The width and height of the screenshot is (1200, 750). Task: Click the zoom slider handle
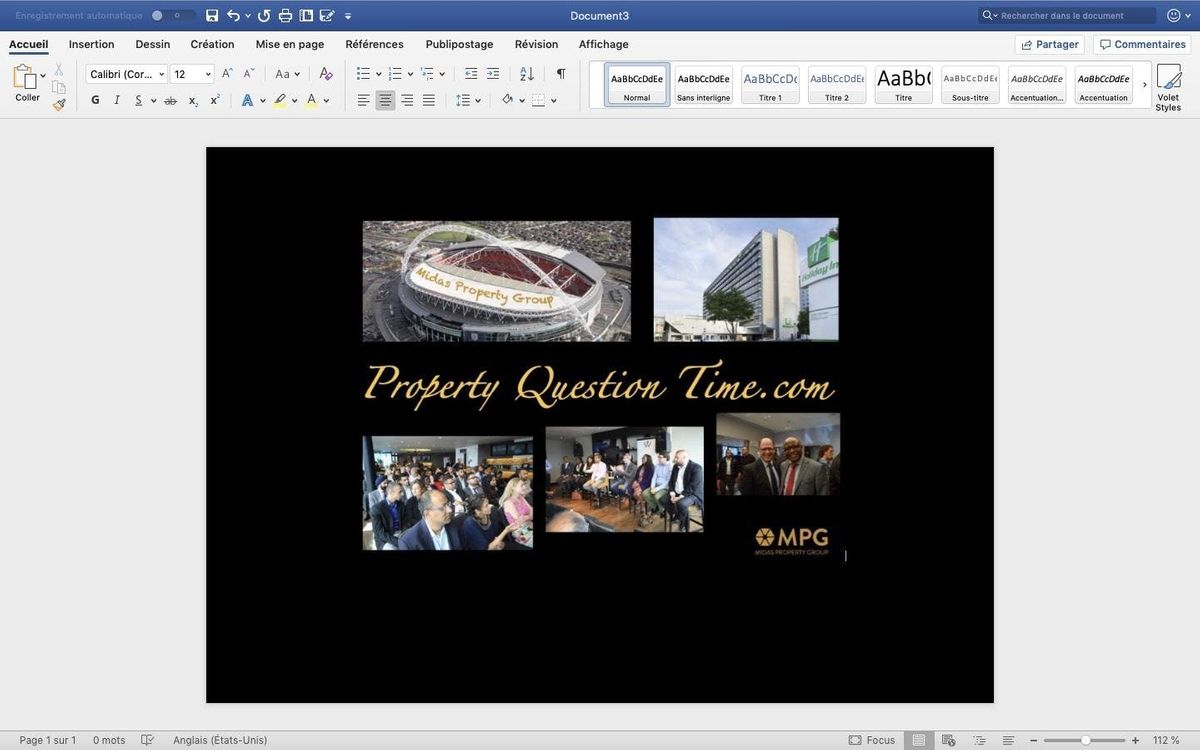coord(1086,740)
